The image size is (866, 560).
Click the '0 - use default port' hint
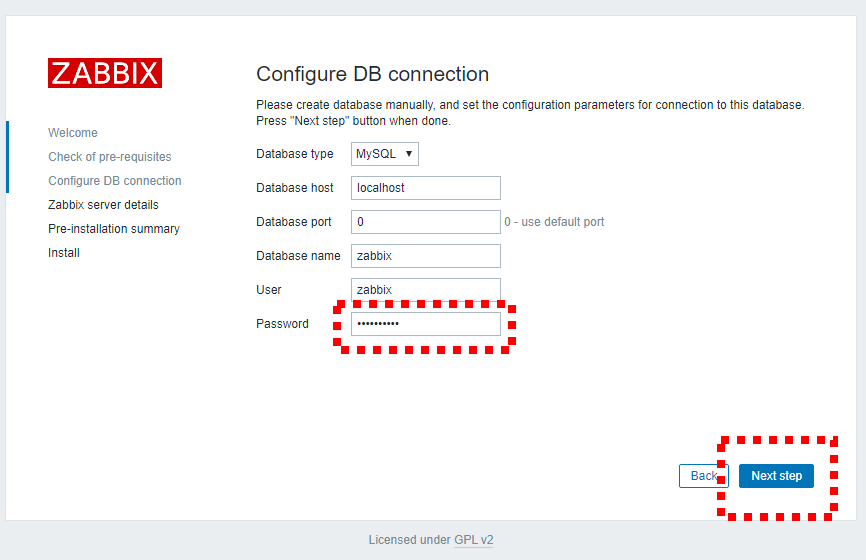coord(554,222)
